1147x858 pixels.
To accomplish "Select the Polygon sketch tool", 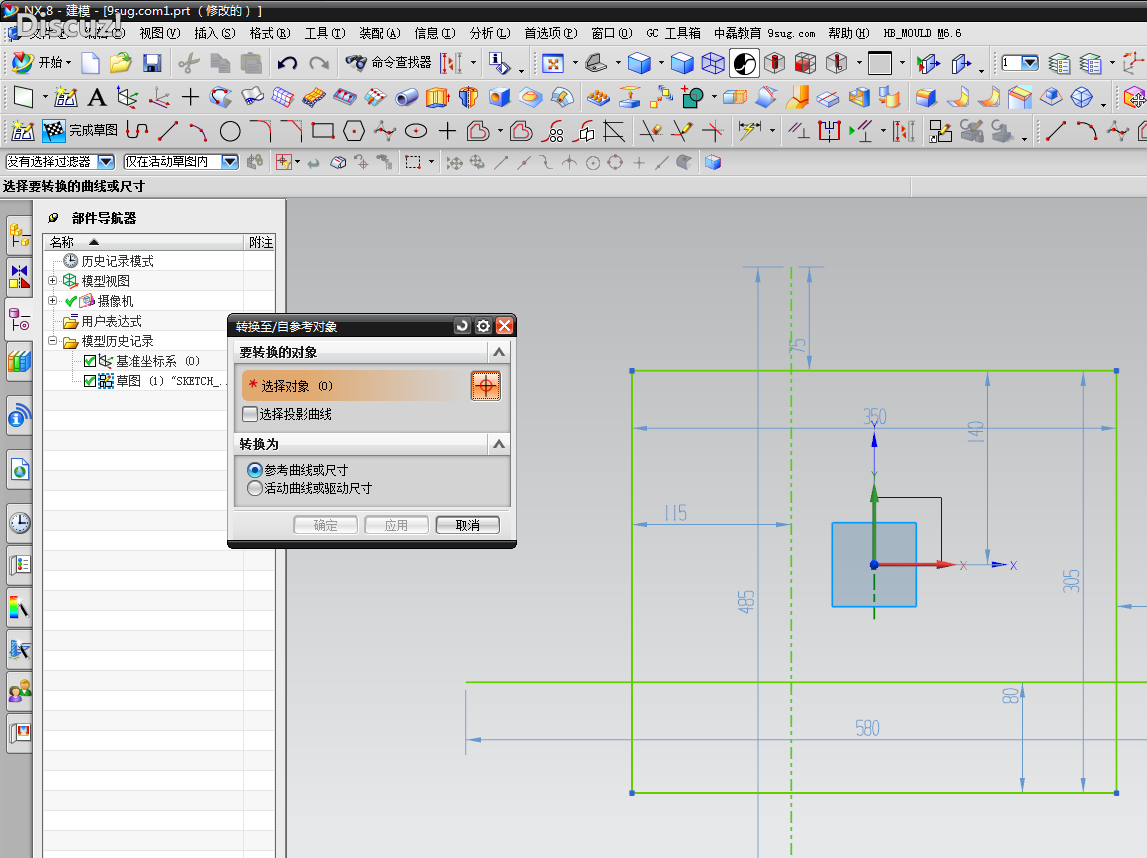I will [354, 132].
